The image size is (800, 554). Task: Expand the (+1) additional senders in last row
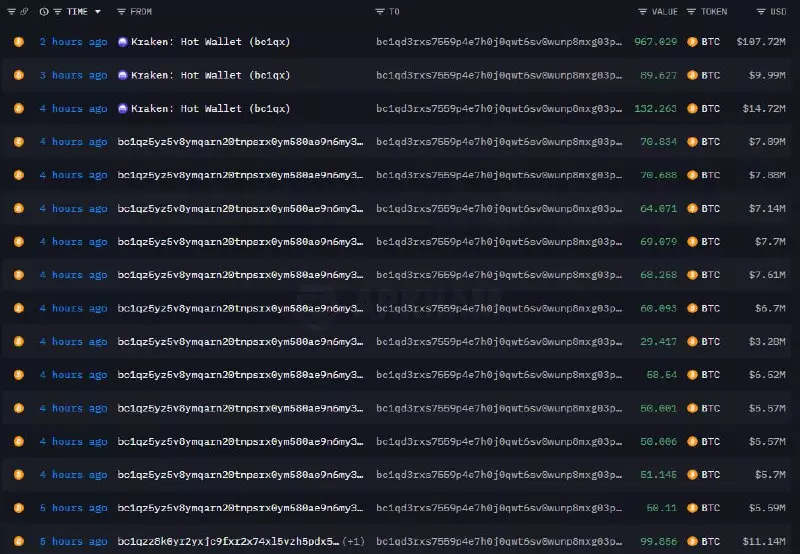pos(353,541)
